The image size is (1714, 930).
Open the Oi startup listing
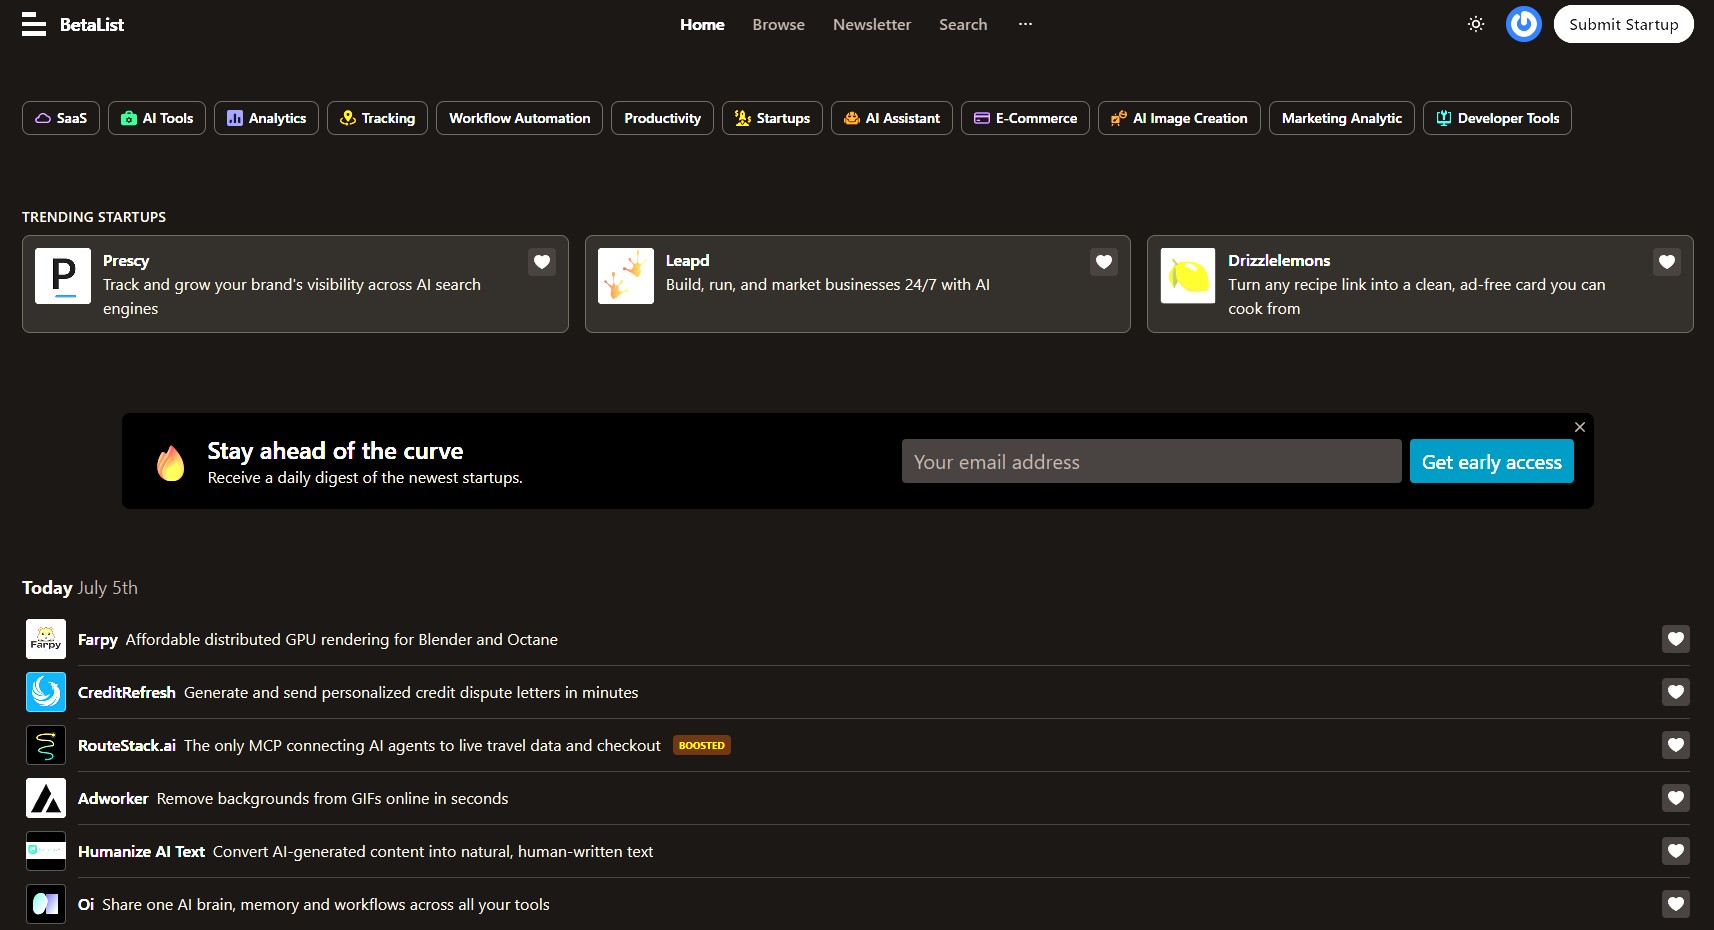86,905
